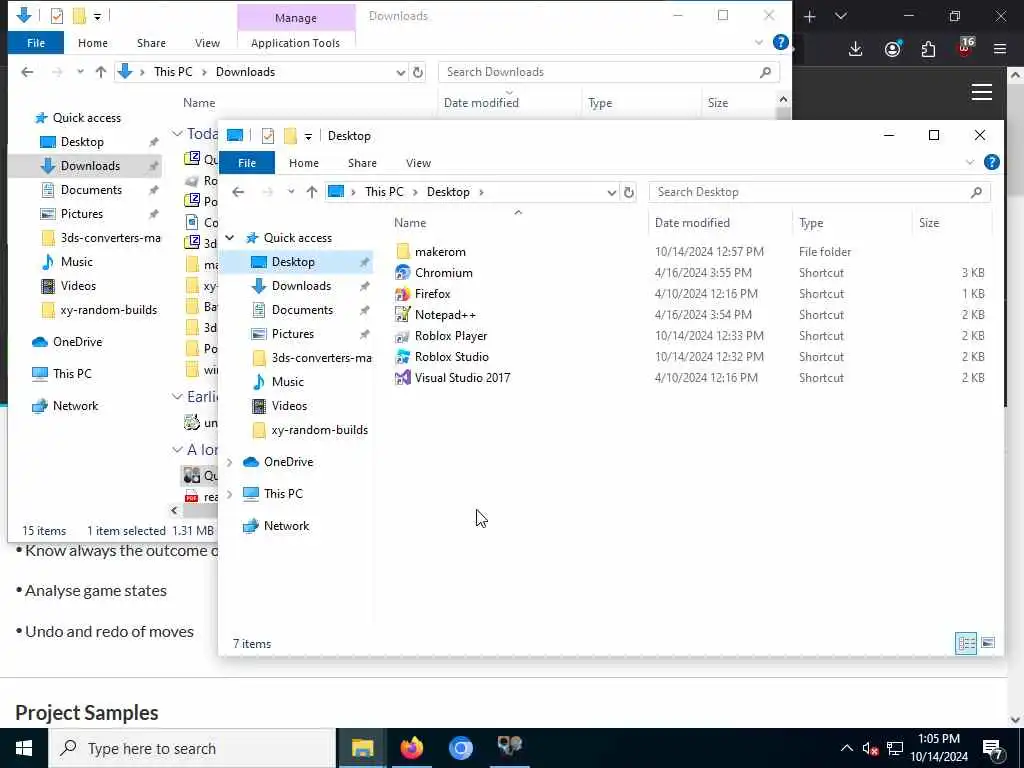Click Properties quick access icon in Desktop title bar

(x=268, y=136)
